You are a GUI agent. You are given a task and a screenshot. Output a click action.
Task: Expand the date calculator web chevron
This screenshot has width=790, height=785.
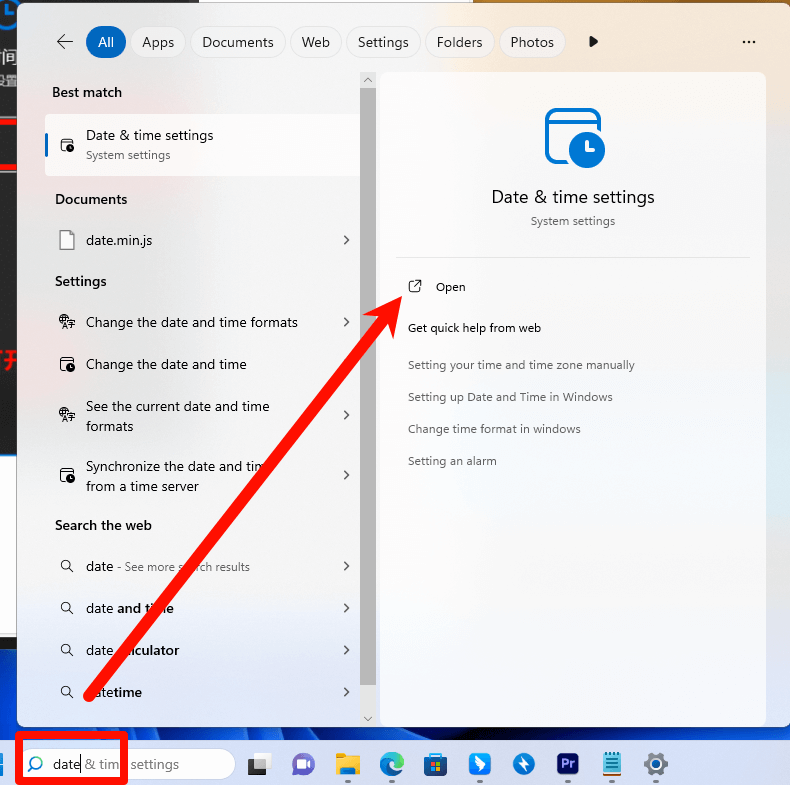pos(346,650)
